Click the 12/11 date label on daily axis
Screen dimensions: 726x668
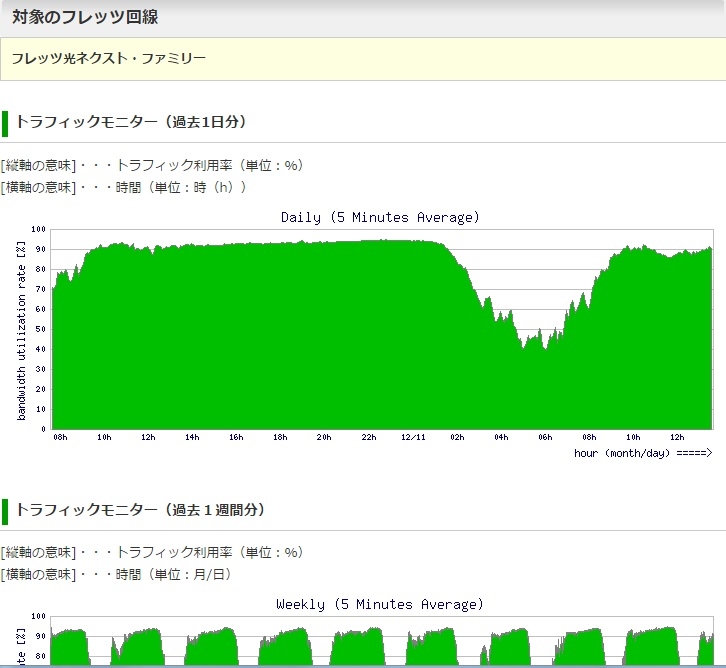(x=413, y=437)
